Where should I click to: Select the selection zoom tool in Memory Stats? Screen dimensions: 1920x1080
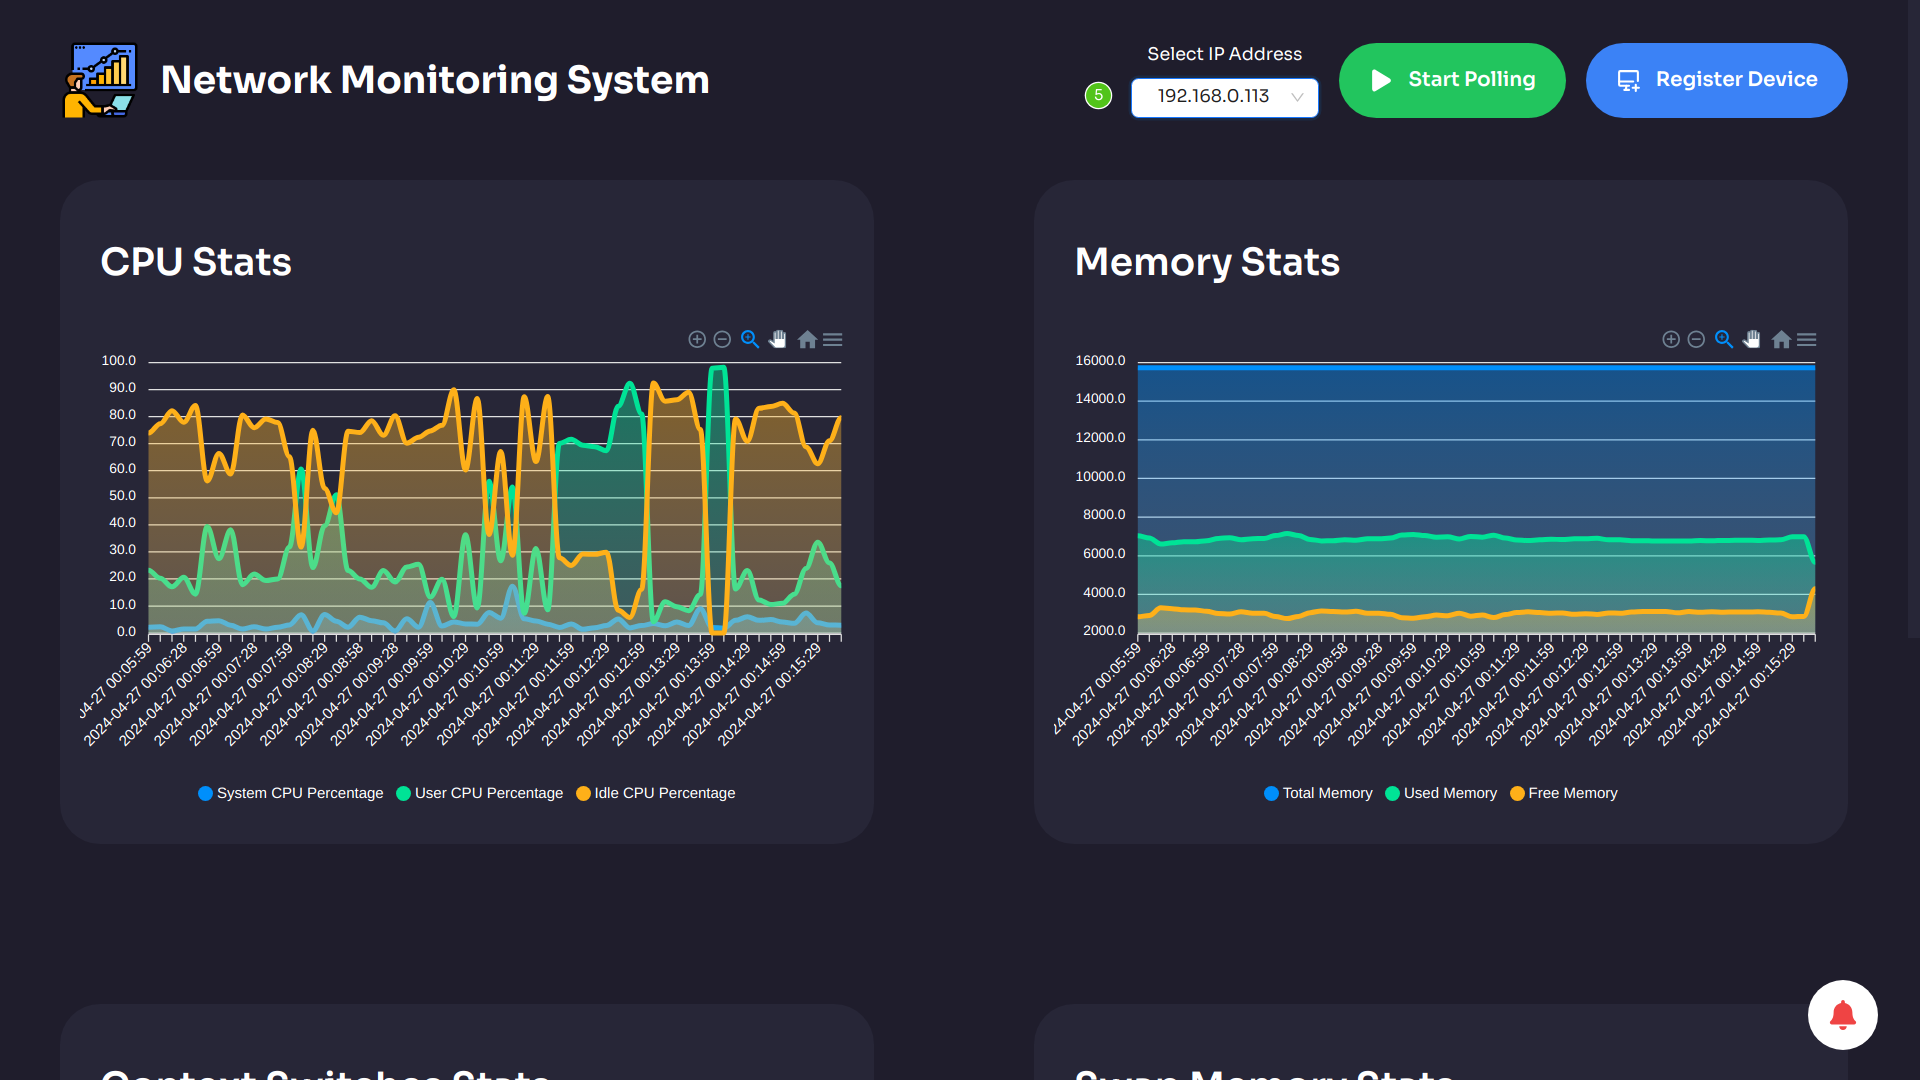click(1724, 340)
